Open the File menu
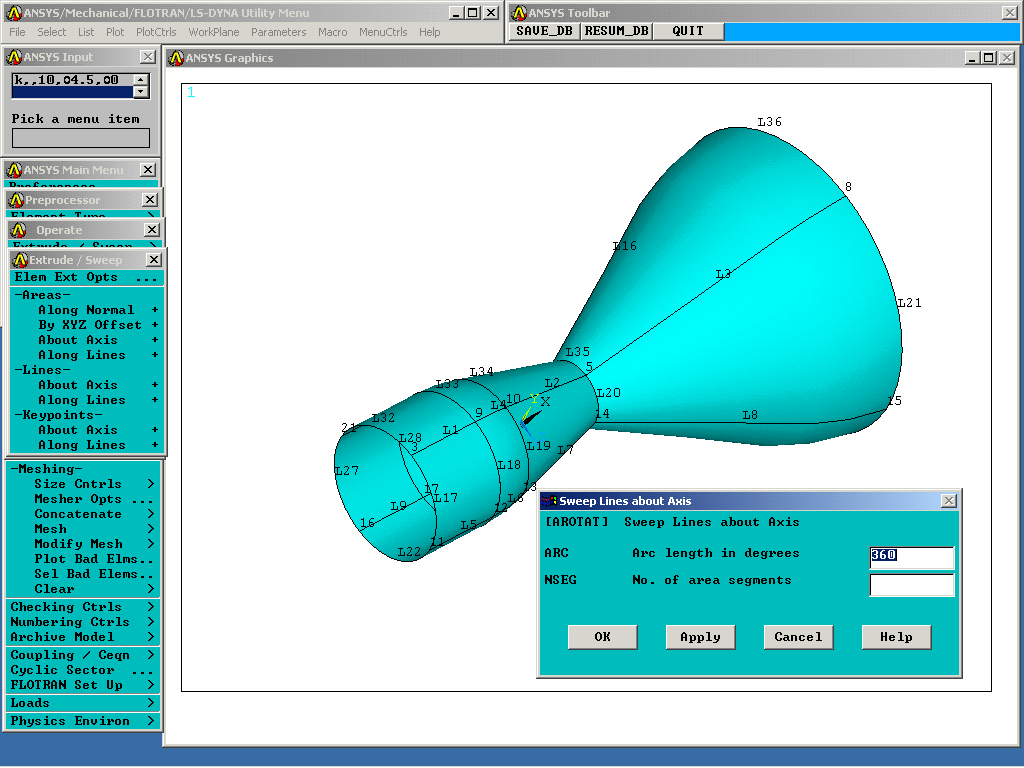1024x768 pixels. pyautogui.click(x=17, y=32)
